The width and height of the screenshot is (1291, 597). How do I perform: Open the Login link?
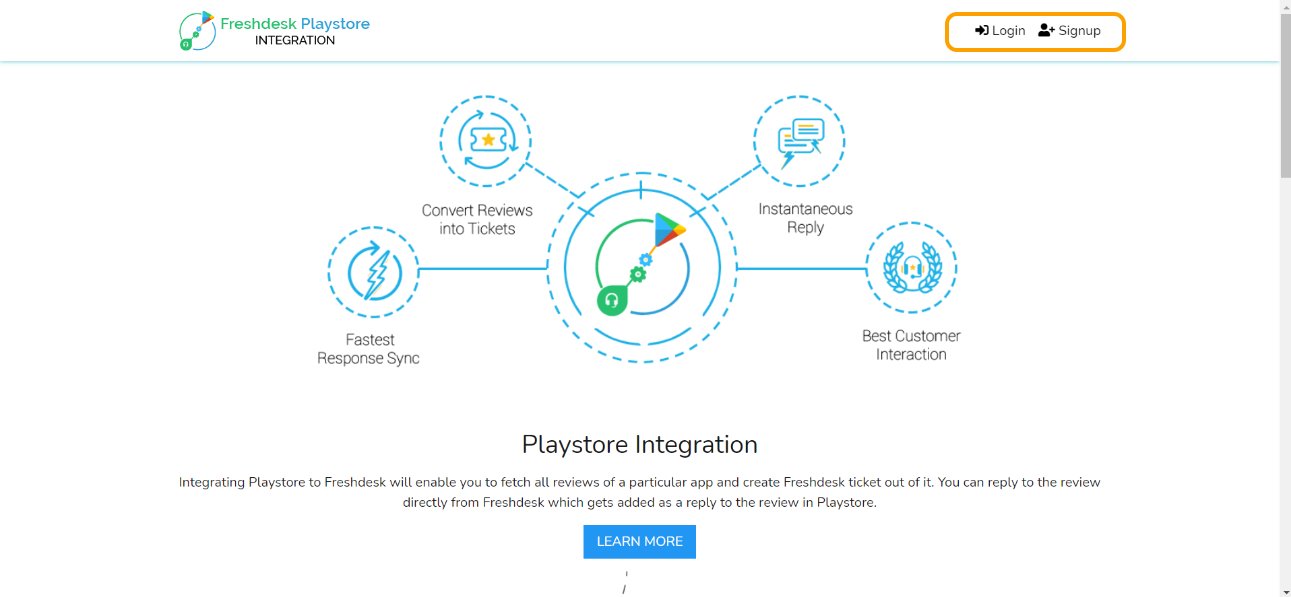coord(1000,31)
